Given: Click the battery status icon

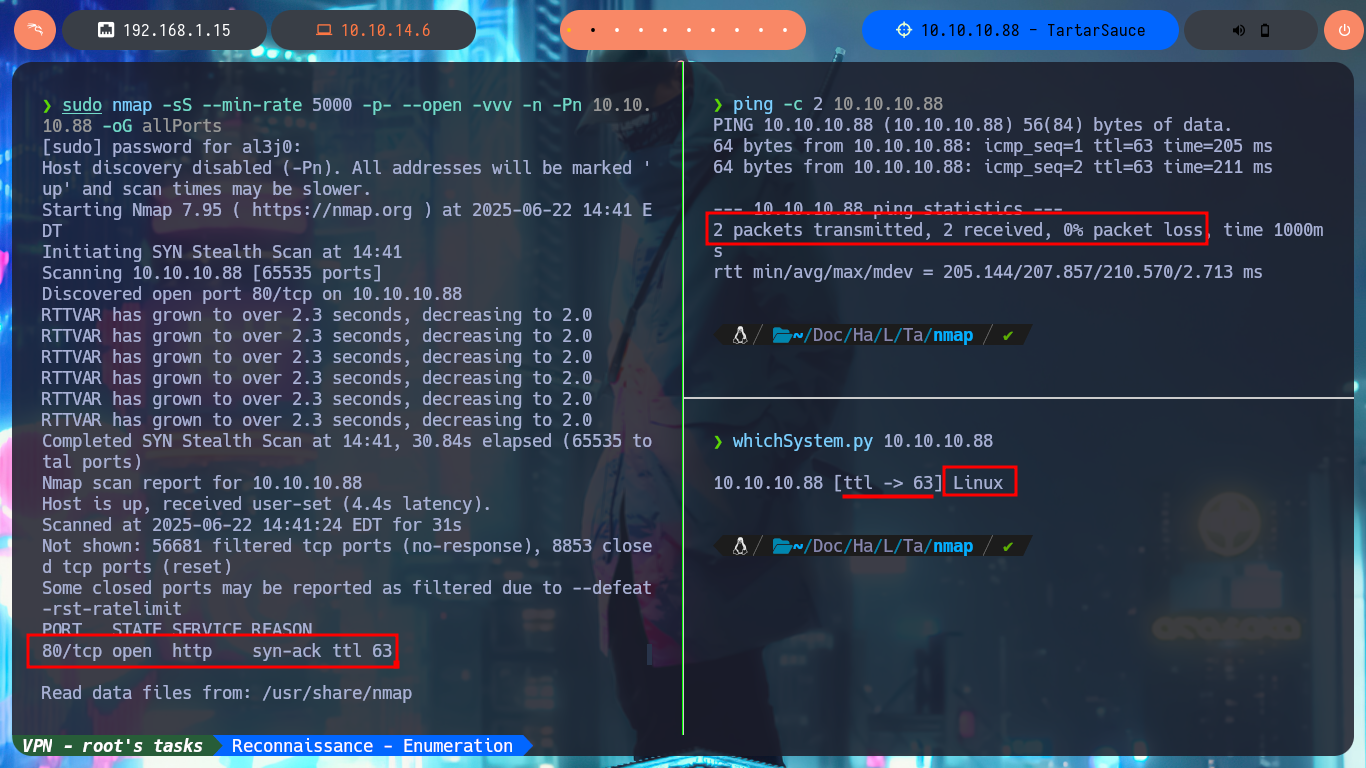Looking at the screenshot, I should (x=1265, y=30).
